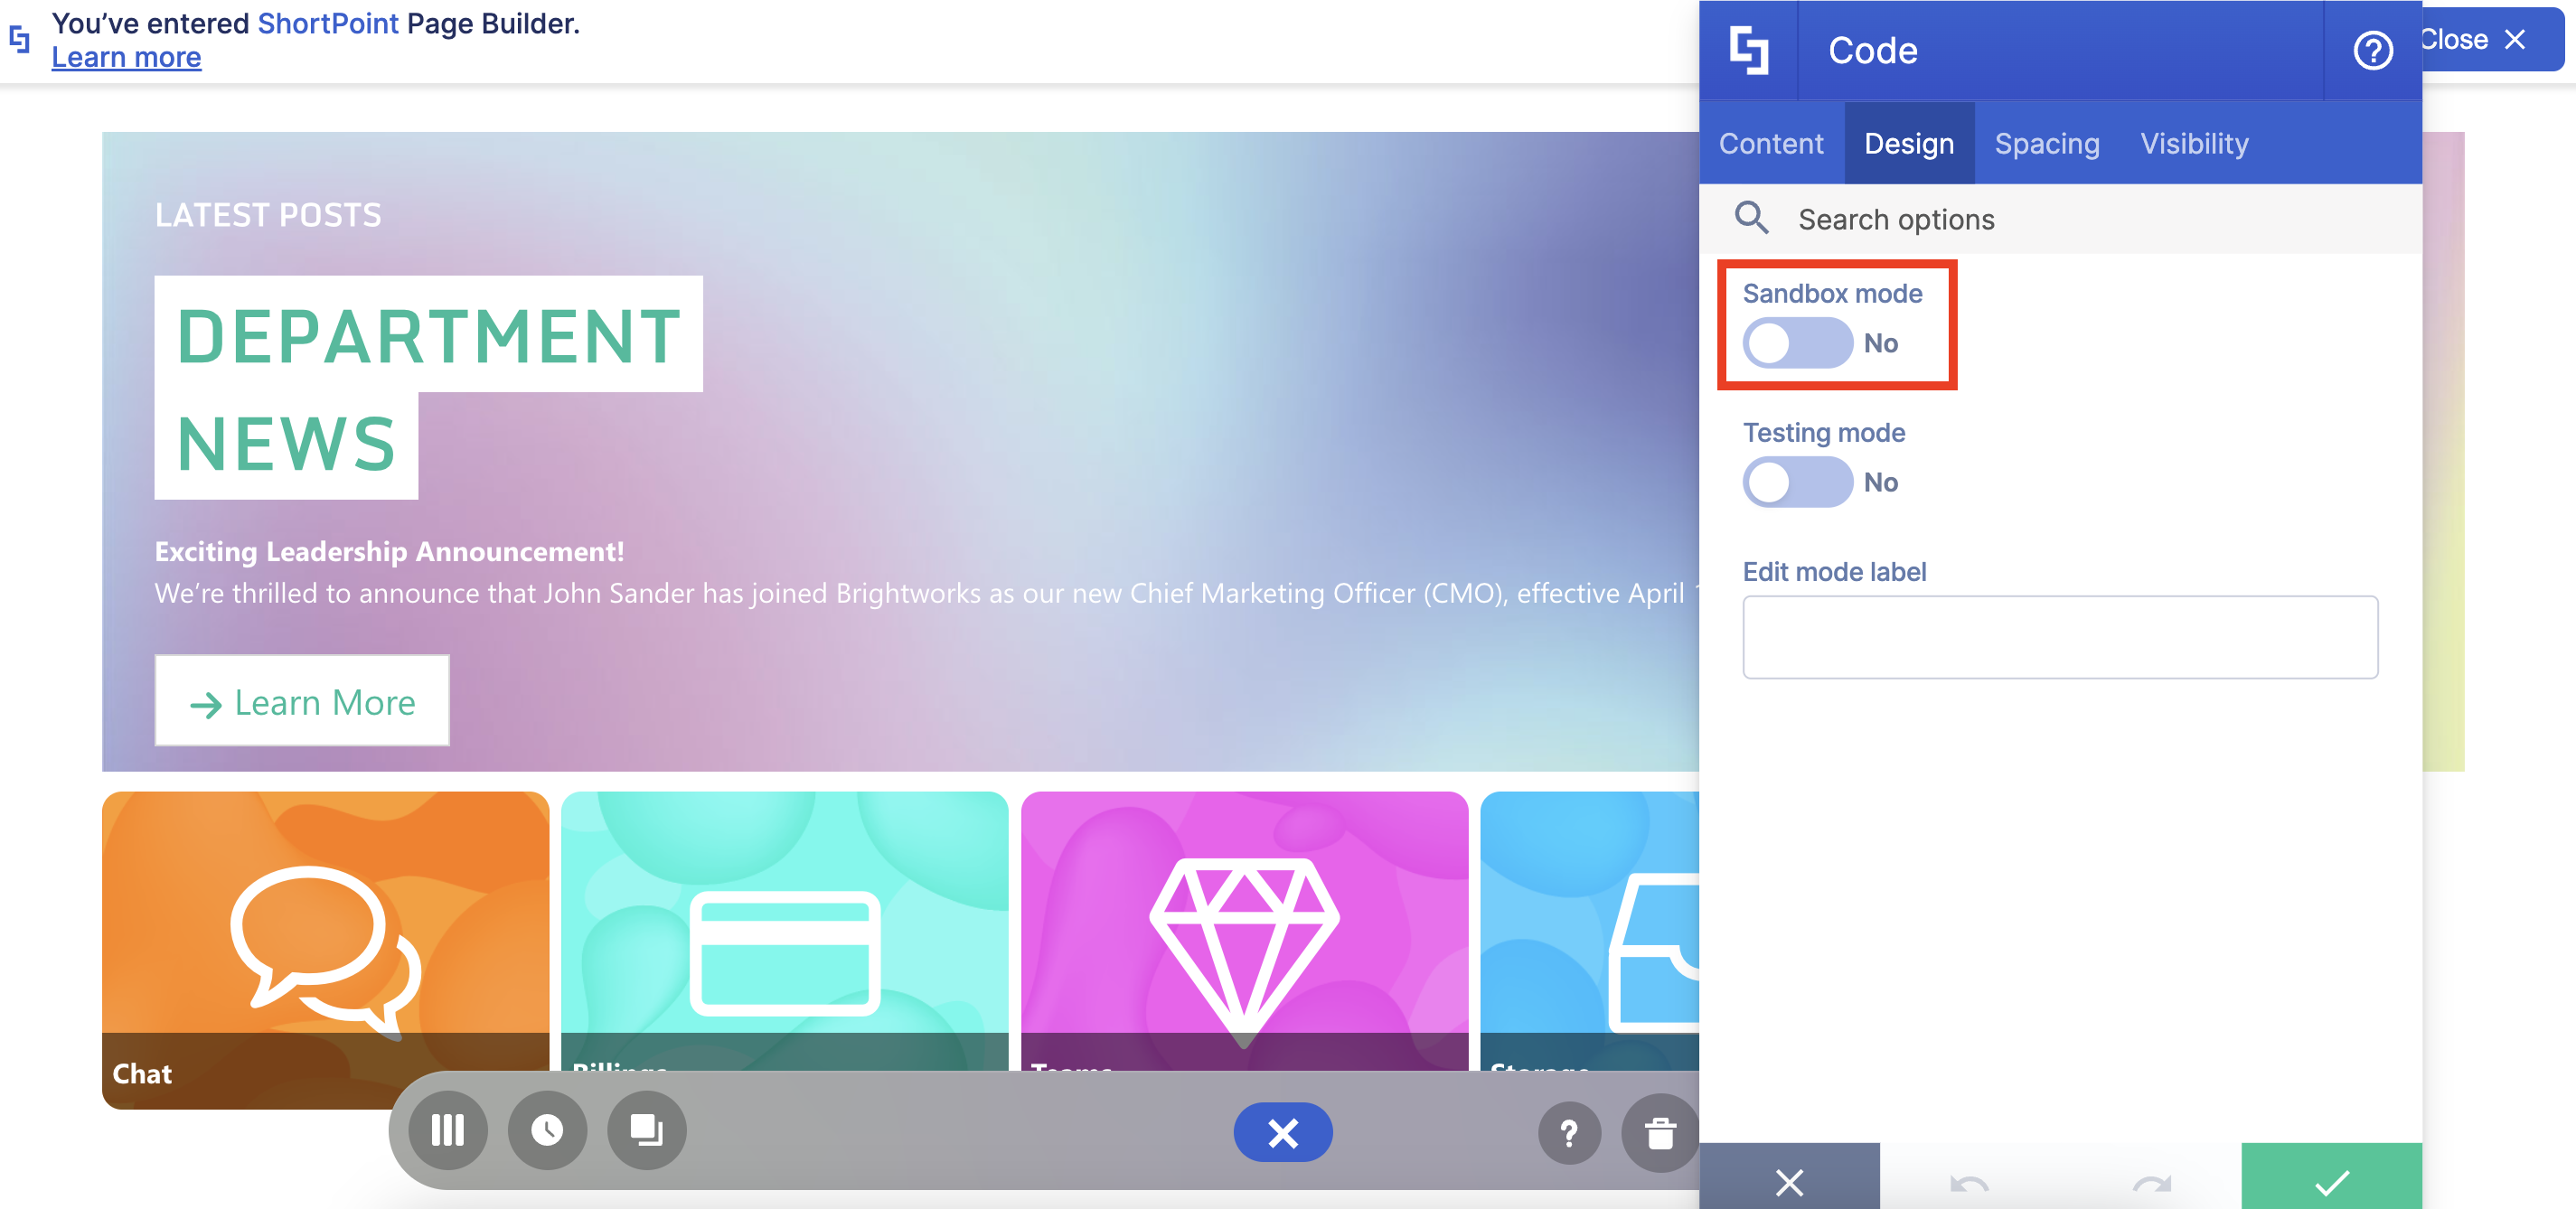The image size is (2576, 1209).
Task: Click into the Edit mode label field
Action: pos(2059,637)
